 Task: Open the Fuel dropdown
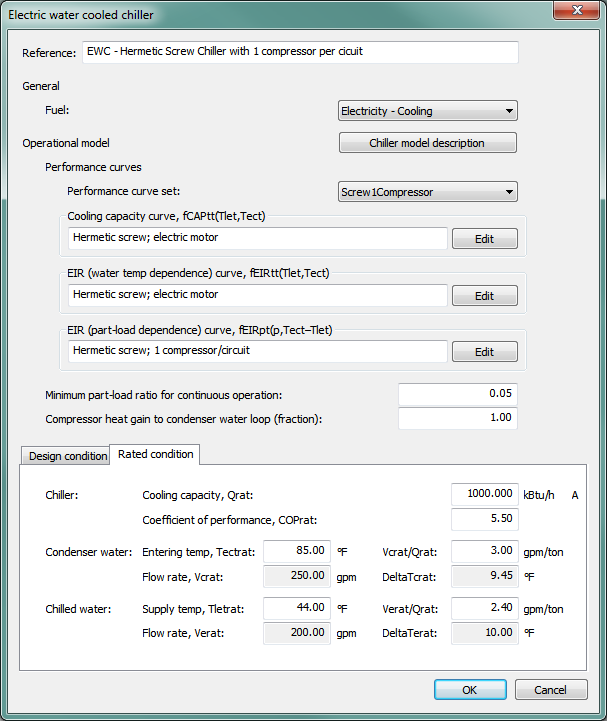point(428,111)
